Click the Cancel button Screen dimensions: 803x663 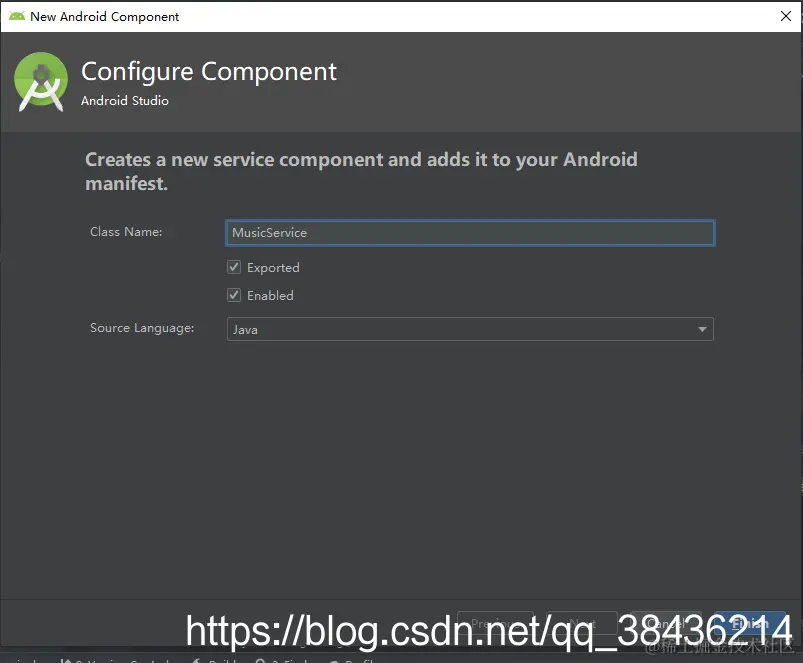666,623
